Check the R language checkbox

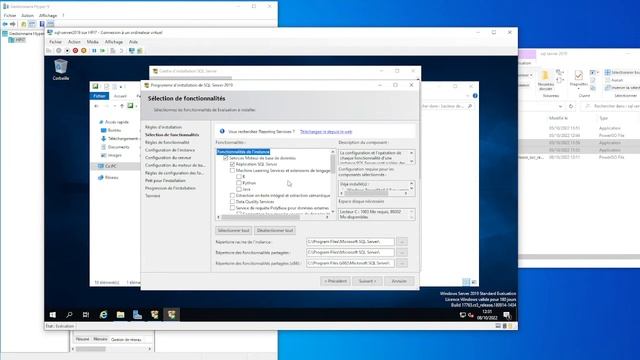tap(239, 177)
